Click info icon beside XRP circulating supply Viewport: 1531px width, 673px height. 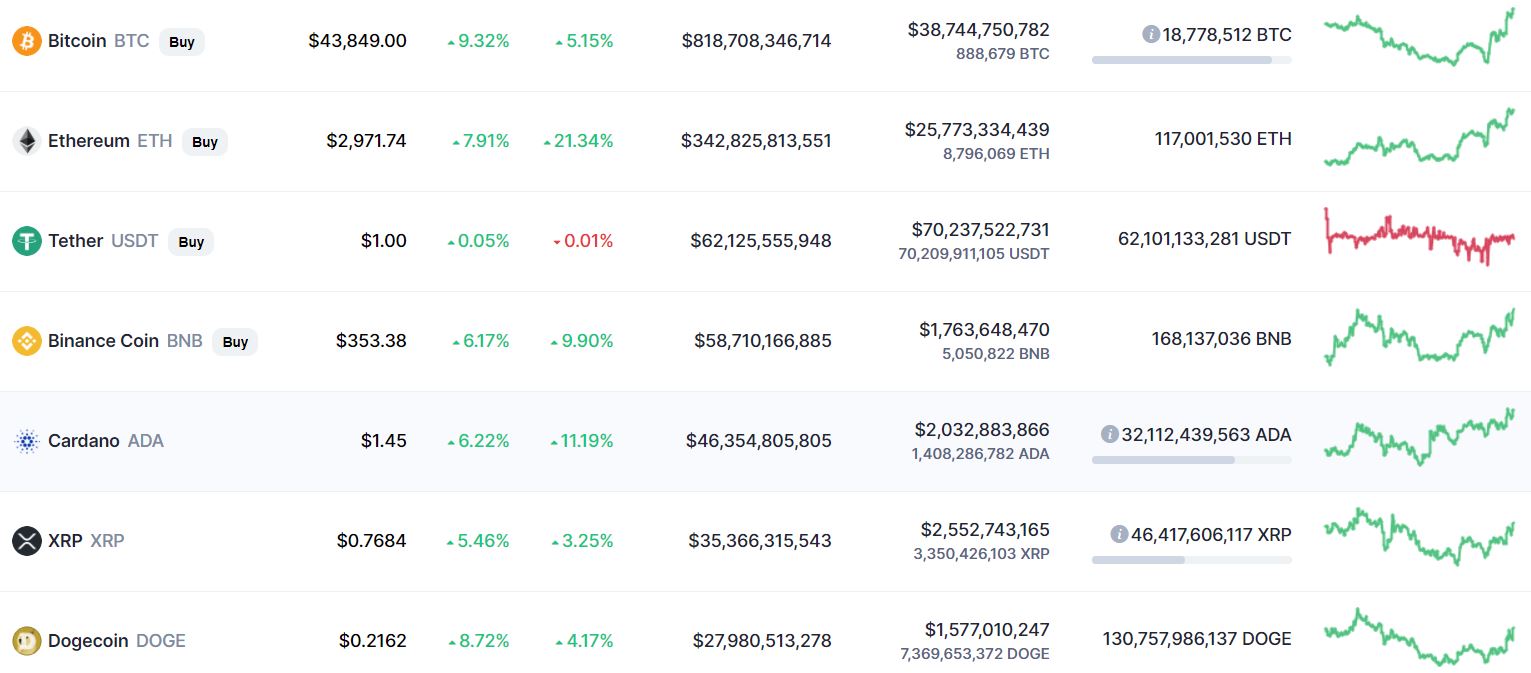[1119, 534]
